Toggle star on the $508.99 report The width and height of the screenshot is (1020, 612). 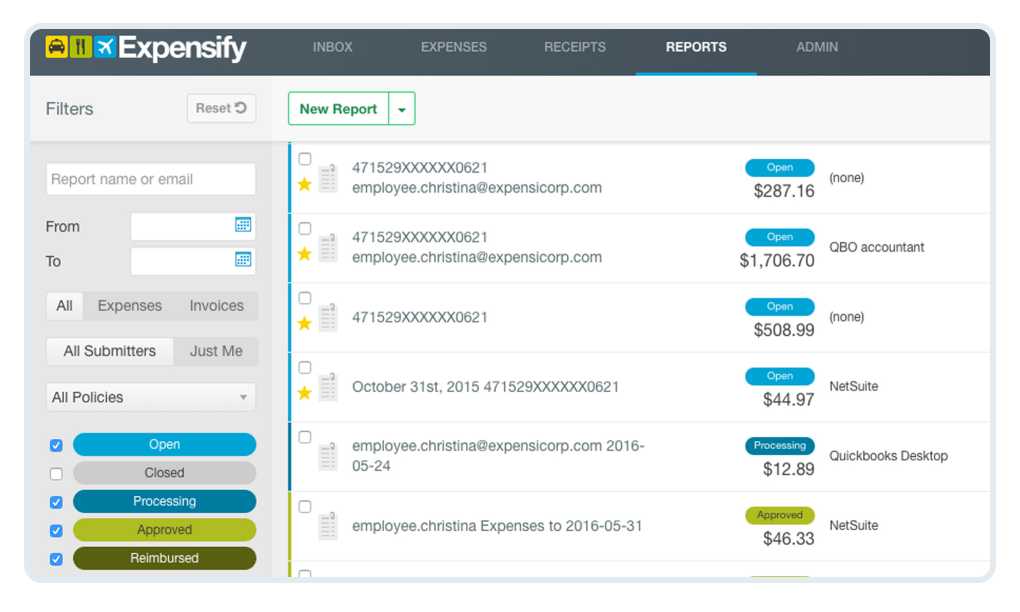click(x=304, y=324)
